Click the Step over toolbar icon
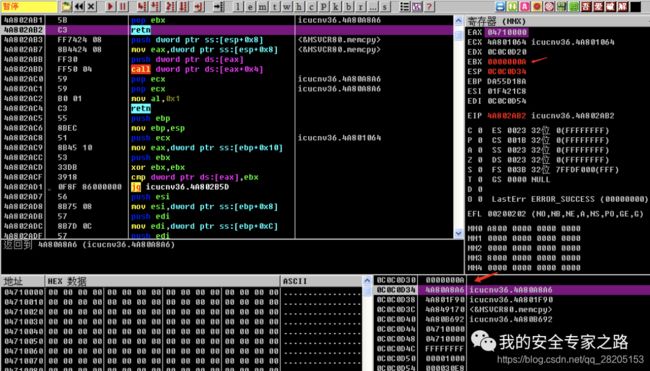 pyautogui.click(x=155, y=6)
